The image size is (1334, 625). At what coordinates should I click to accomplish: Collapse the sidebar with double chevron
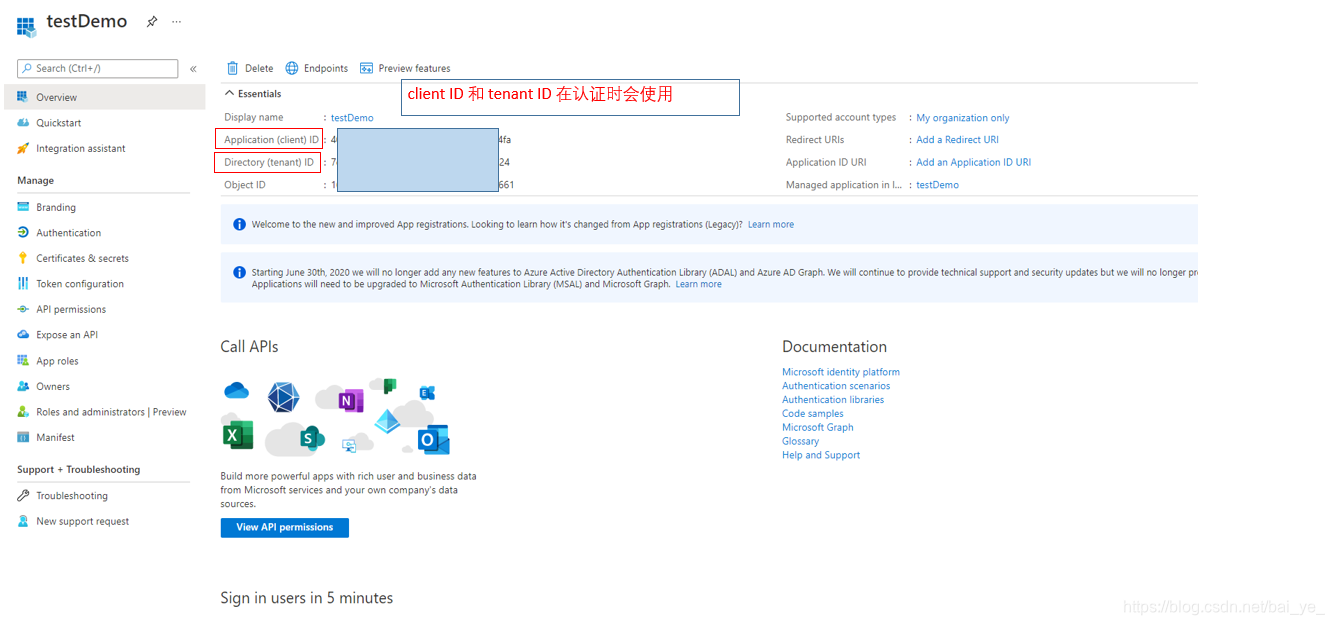(193, 69)
